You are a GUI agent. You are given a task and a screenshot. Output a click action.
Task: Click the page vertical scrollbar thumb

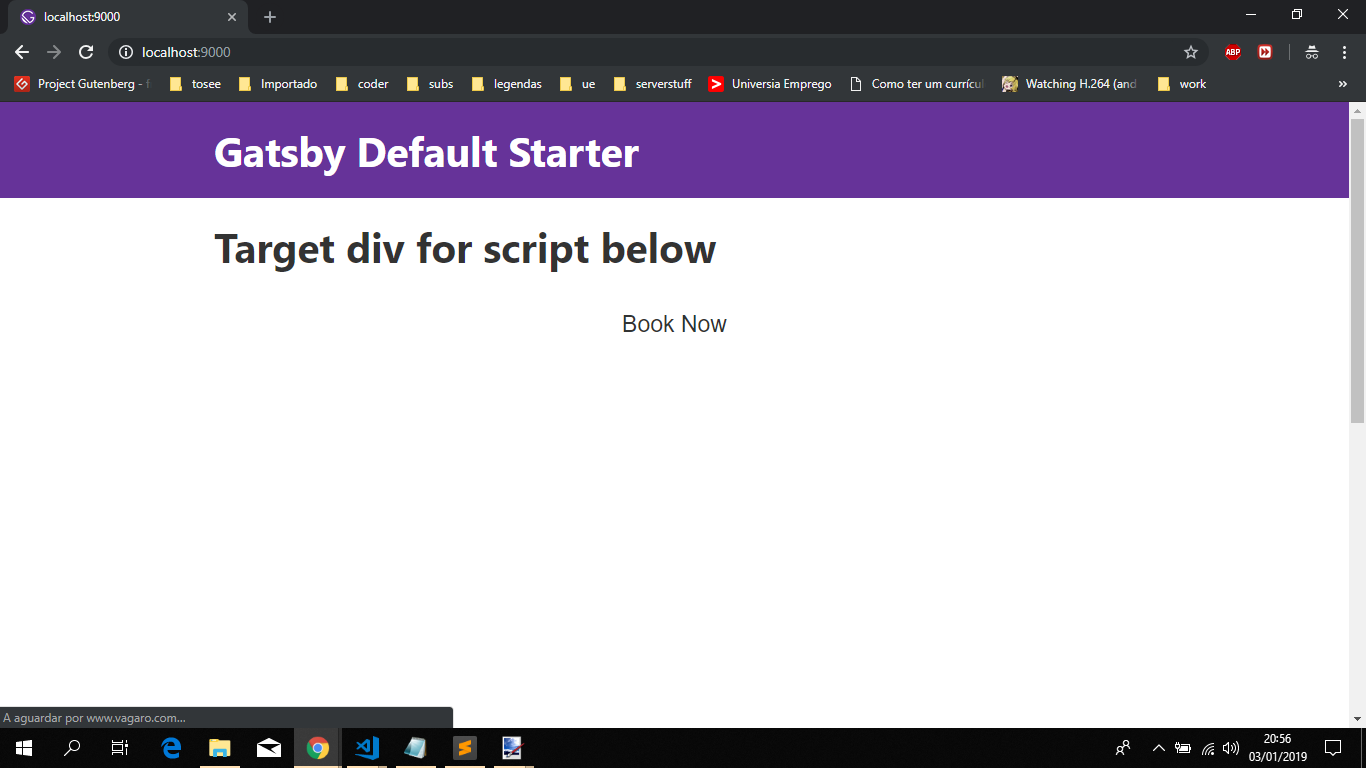tap(1357, 270)
